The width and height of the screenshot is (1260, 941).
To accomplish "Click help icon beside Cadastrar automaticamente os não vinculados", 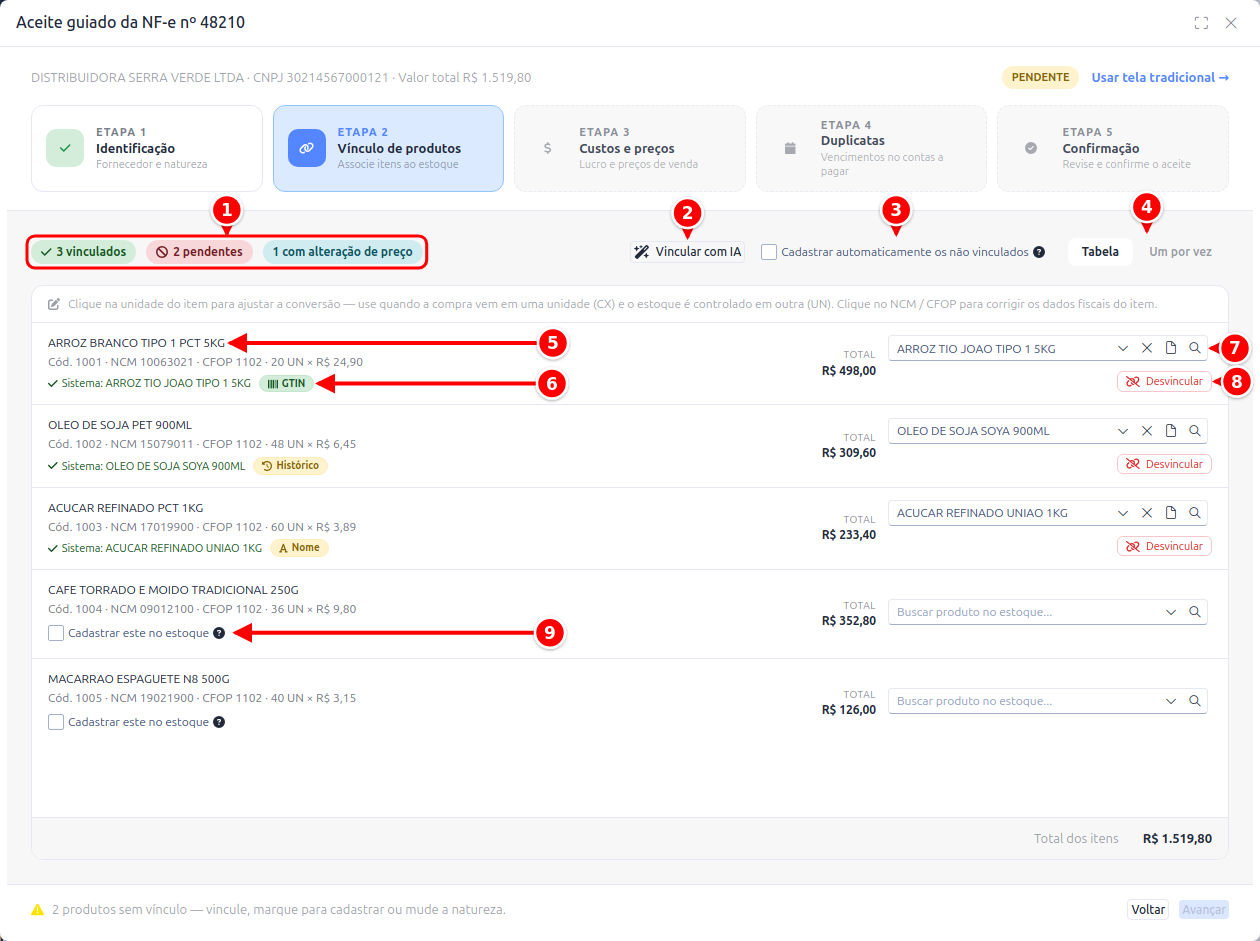I will [x=1039, y=252].
